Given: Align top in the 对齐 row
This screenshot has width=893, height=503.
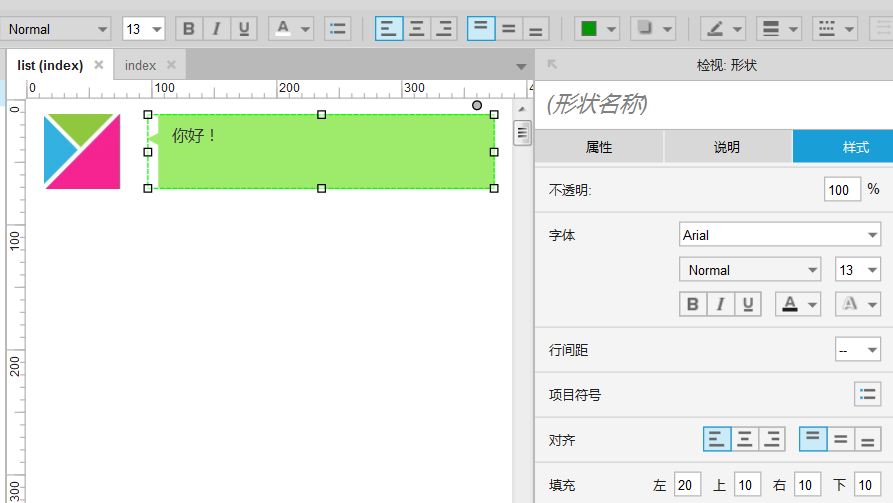Looking at the screenshot, I should pos(813,439).
